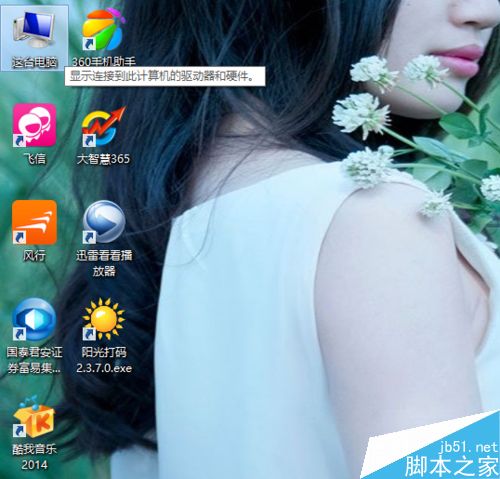Select the orange 风行 shortcut icon

click(34, 222)
